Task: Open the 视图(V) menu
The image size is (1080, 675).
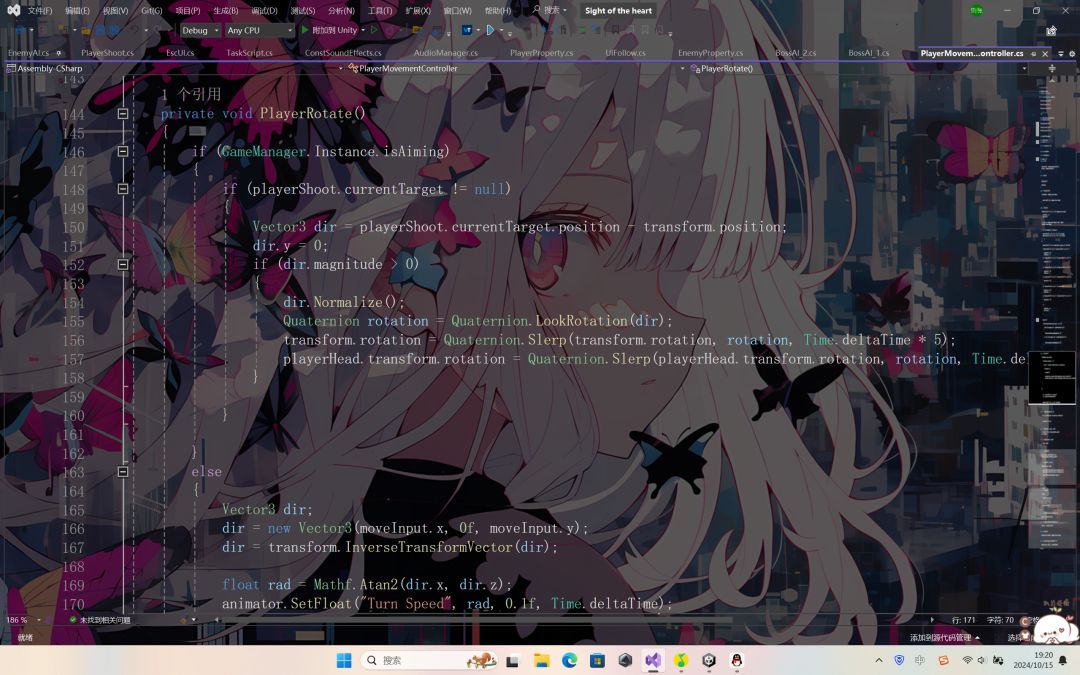Action: click(x=115, y=10)
